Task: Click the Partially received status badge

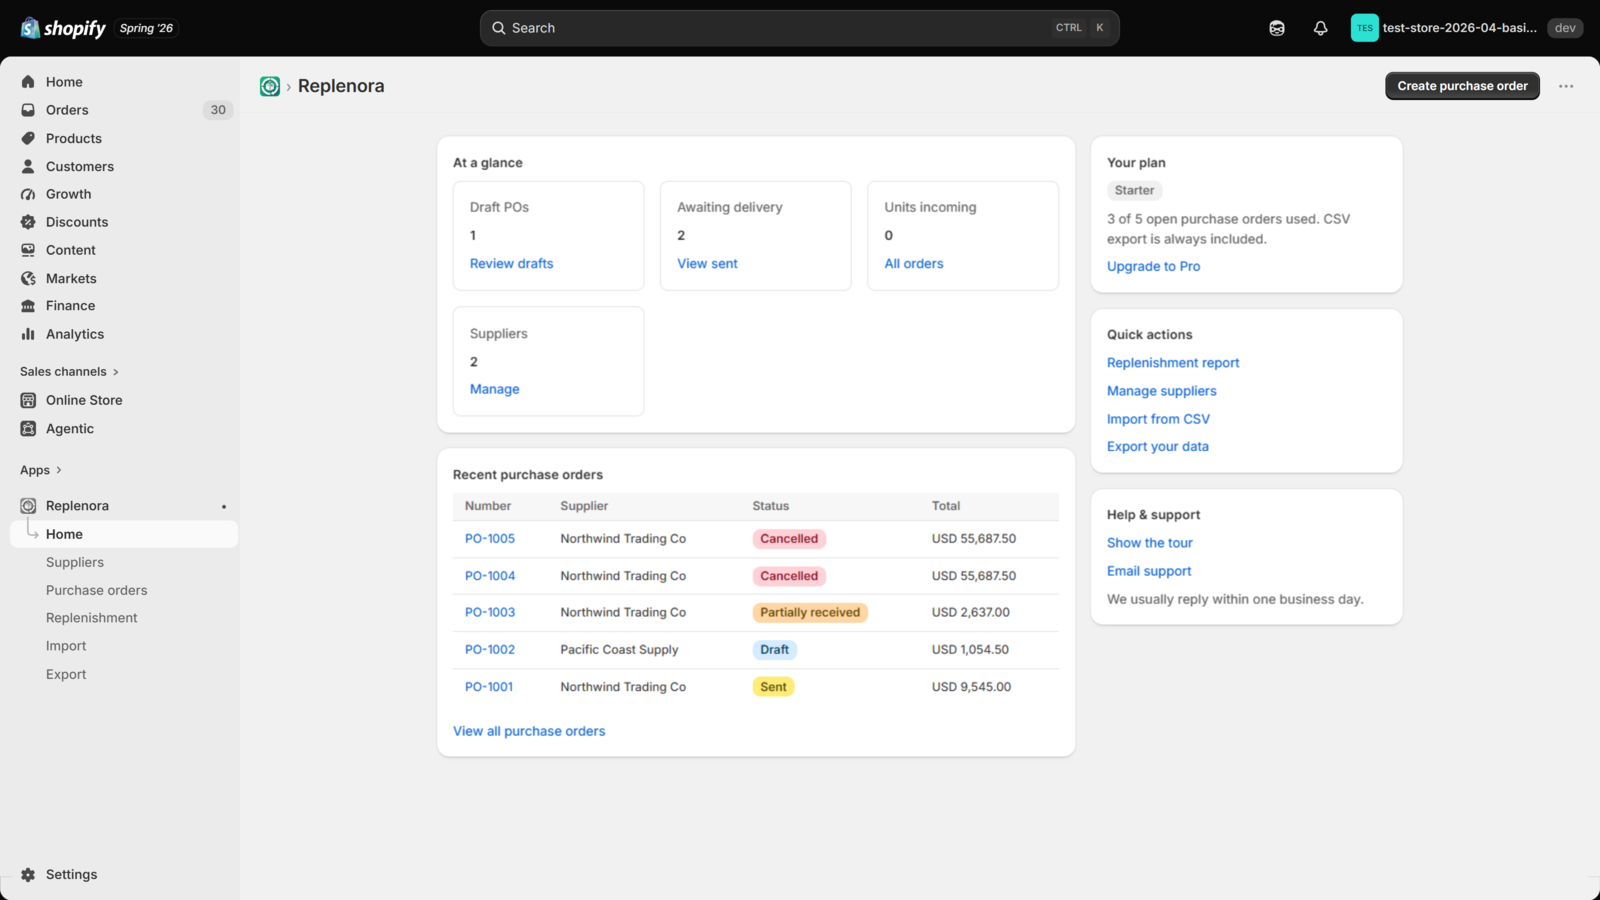Action: click(810, 613)
